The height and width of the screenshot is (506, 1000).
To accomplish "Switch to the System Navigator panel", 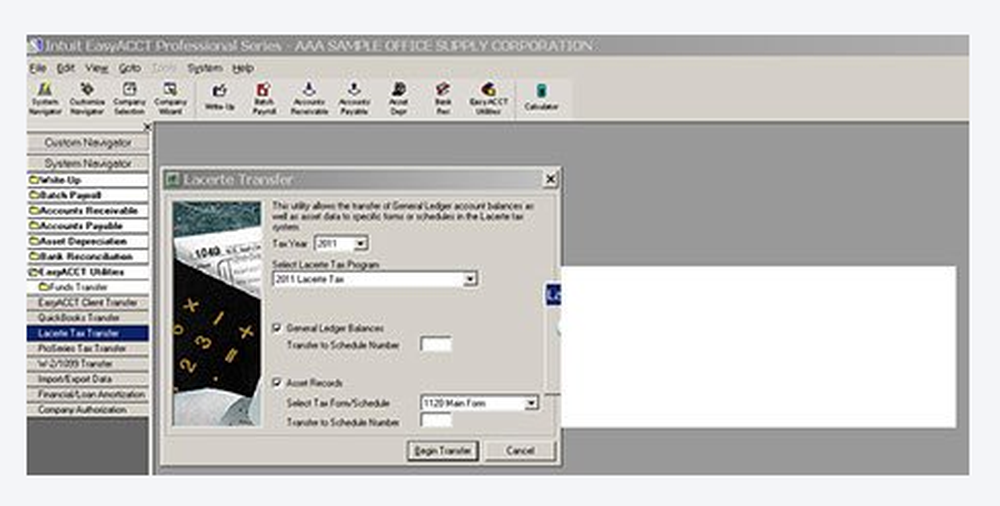I will click(87, 163).
